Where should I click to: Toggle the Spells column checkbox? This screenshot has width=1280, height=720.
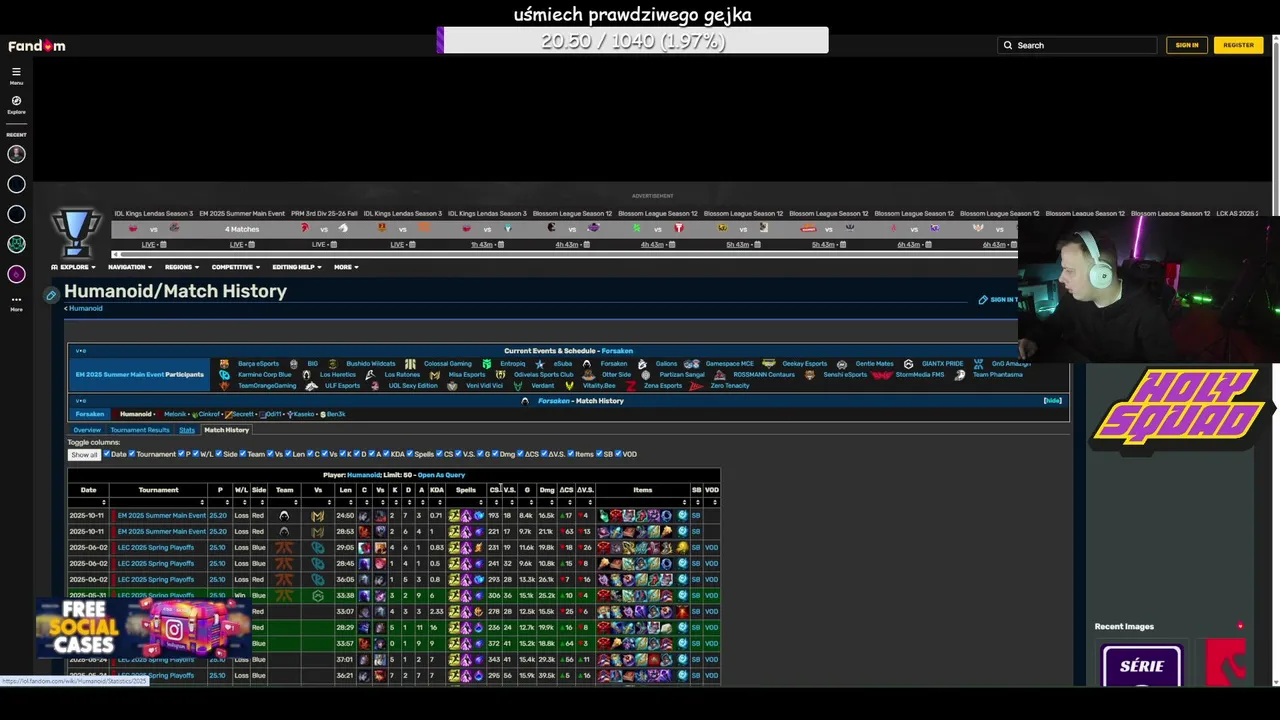410,454
